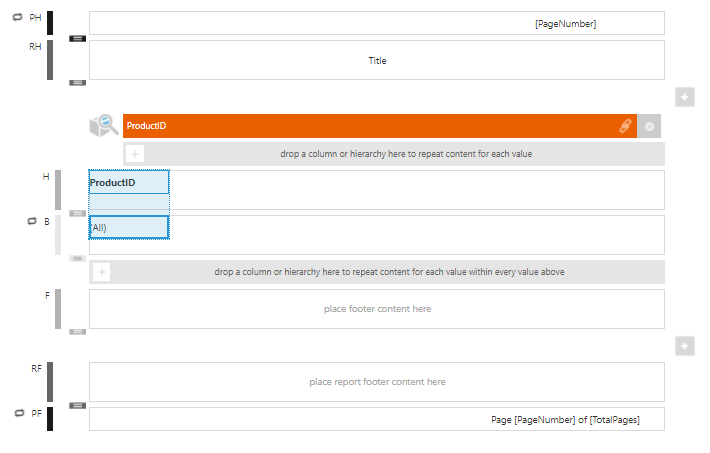Screen dimensions: 710x453
Task: Click the data cube magnifier icon
Action: click(103, 125)
